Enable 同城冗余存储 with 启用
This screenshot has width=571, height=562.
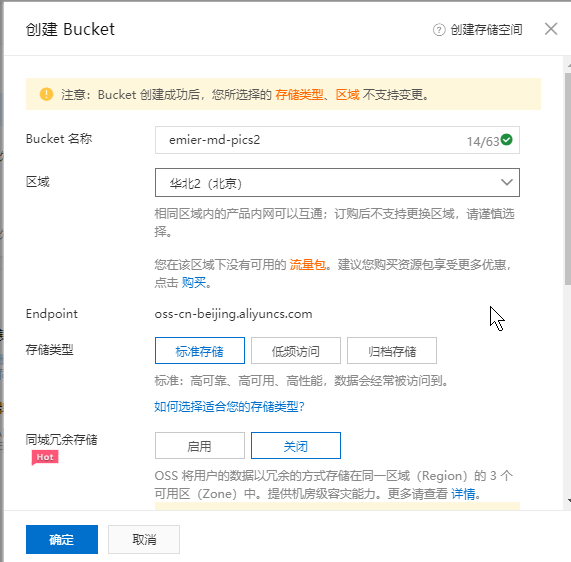click(200, 445)
